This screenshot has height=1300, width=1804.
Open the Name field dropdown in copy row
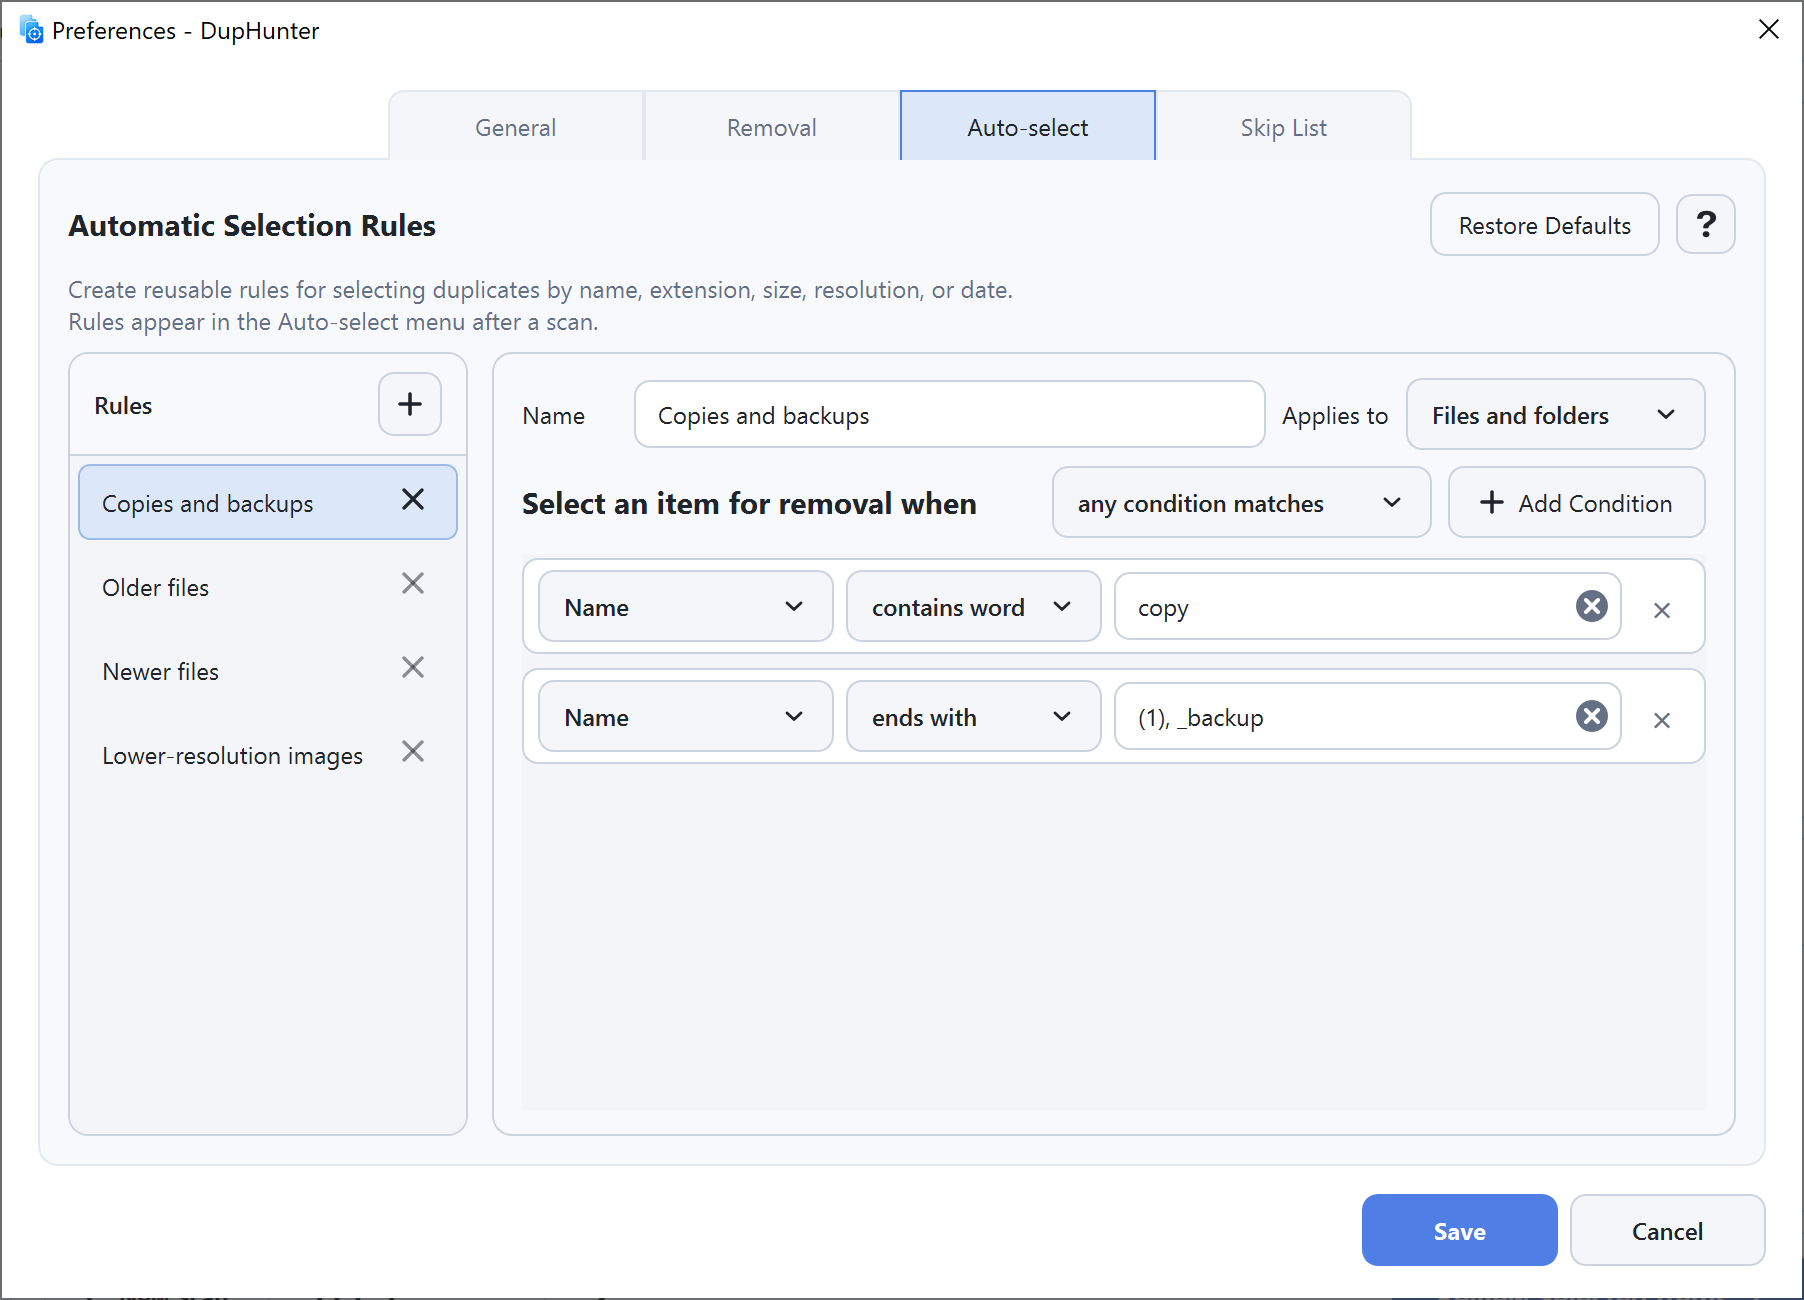(686, 606)
